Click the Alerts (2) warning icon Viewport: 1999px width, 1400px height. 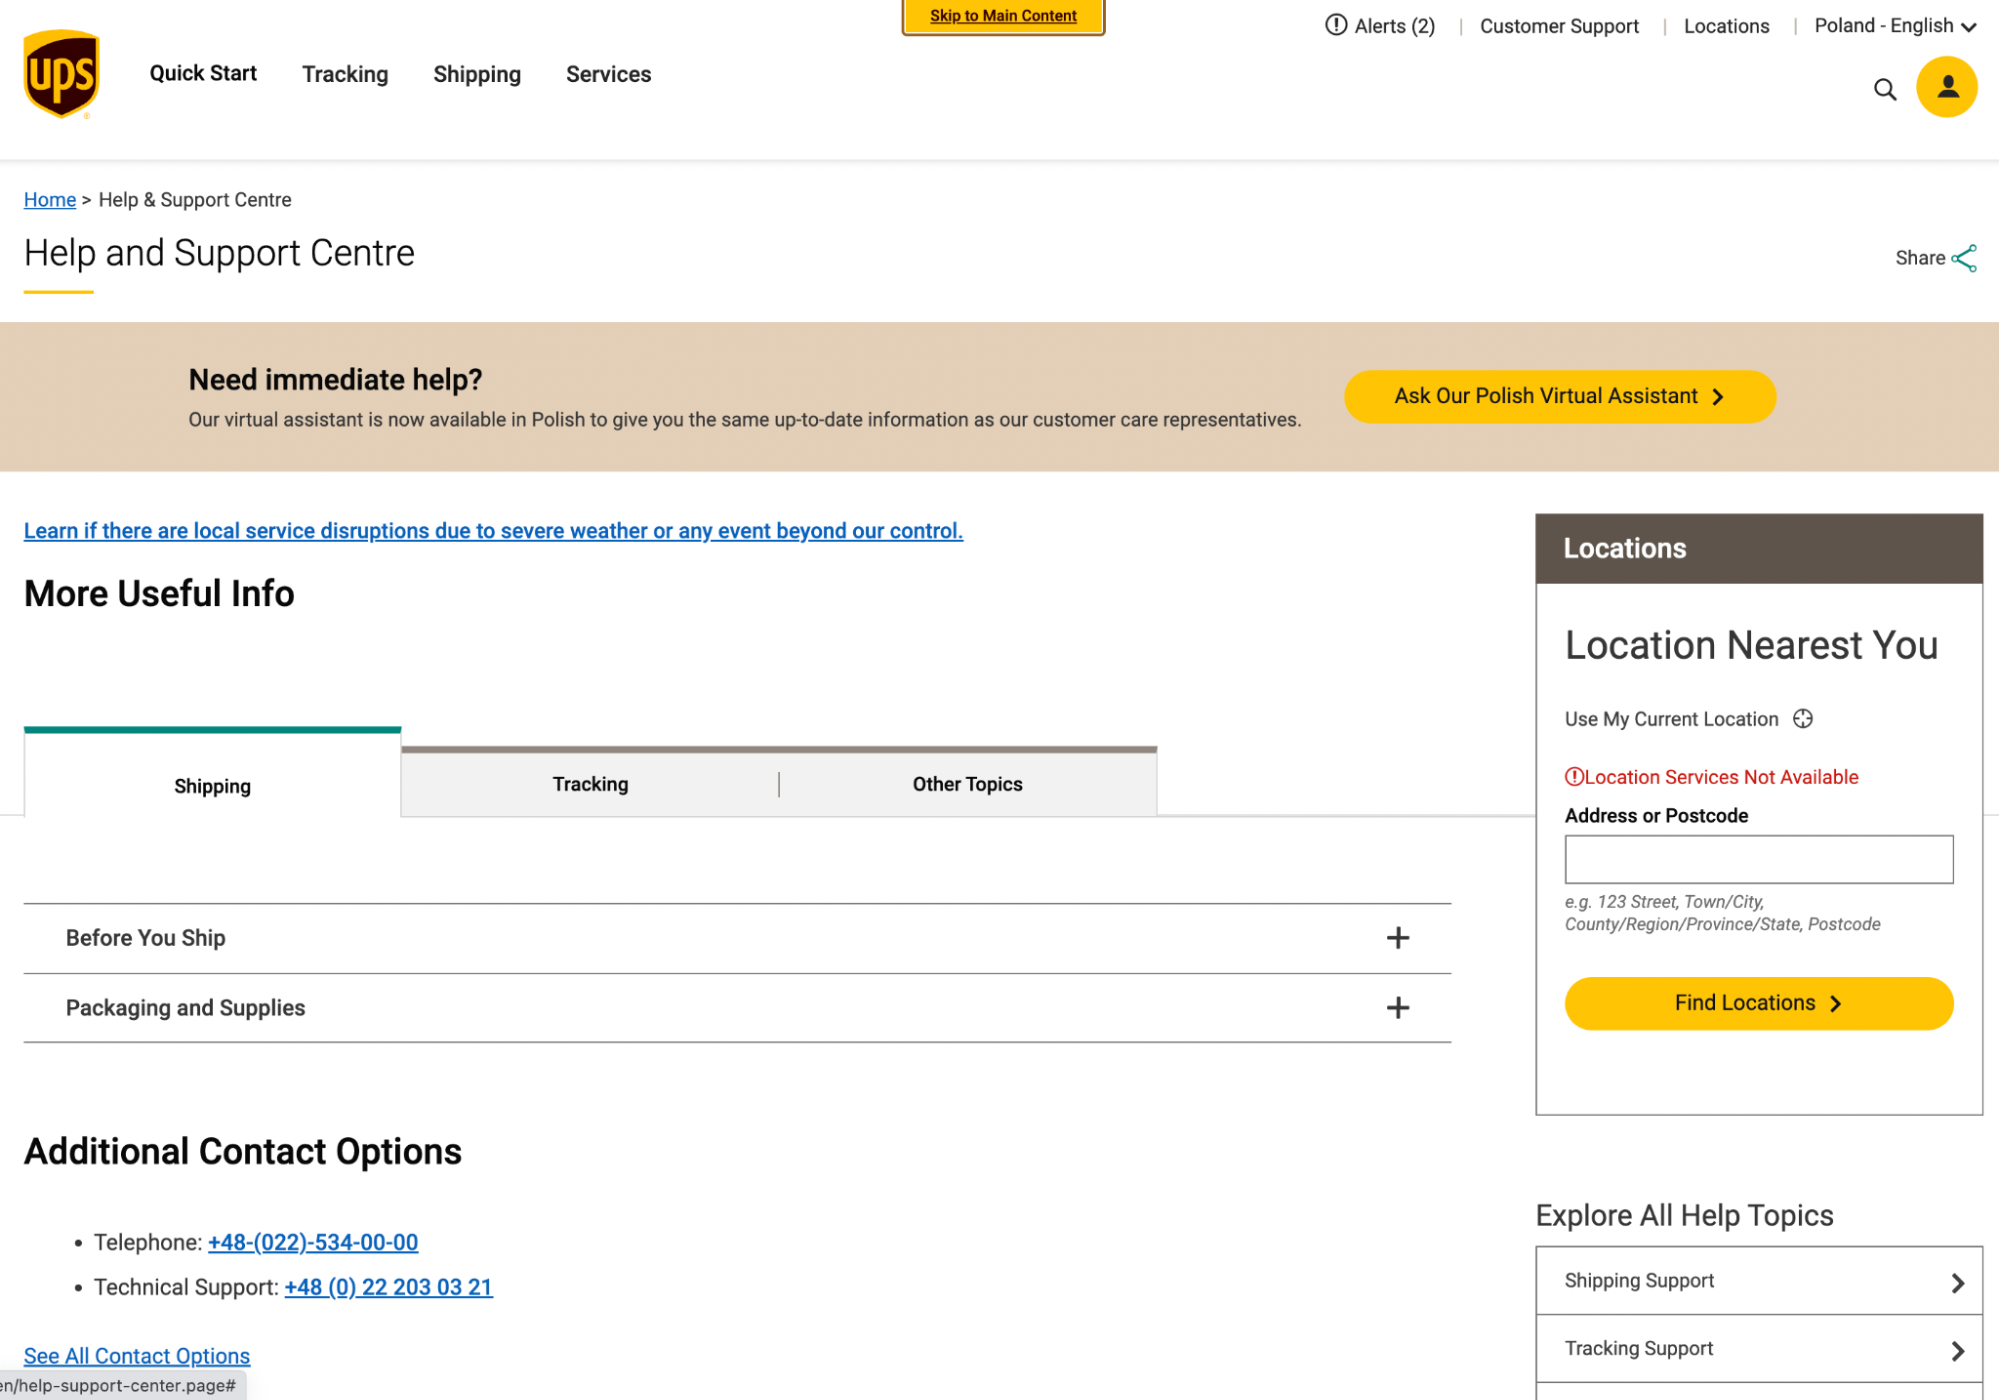point(1336,25)
